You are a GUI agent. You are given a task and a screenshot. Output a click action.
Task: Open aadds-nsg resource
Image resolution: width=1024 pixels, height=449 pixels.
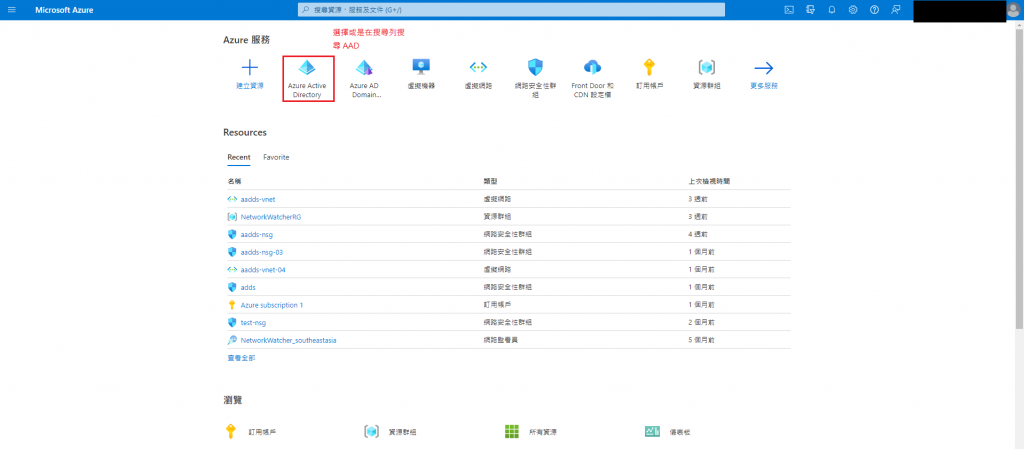257,234
